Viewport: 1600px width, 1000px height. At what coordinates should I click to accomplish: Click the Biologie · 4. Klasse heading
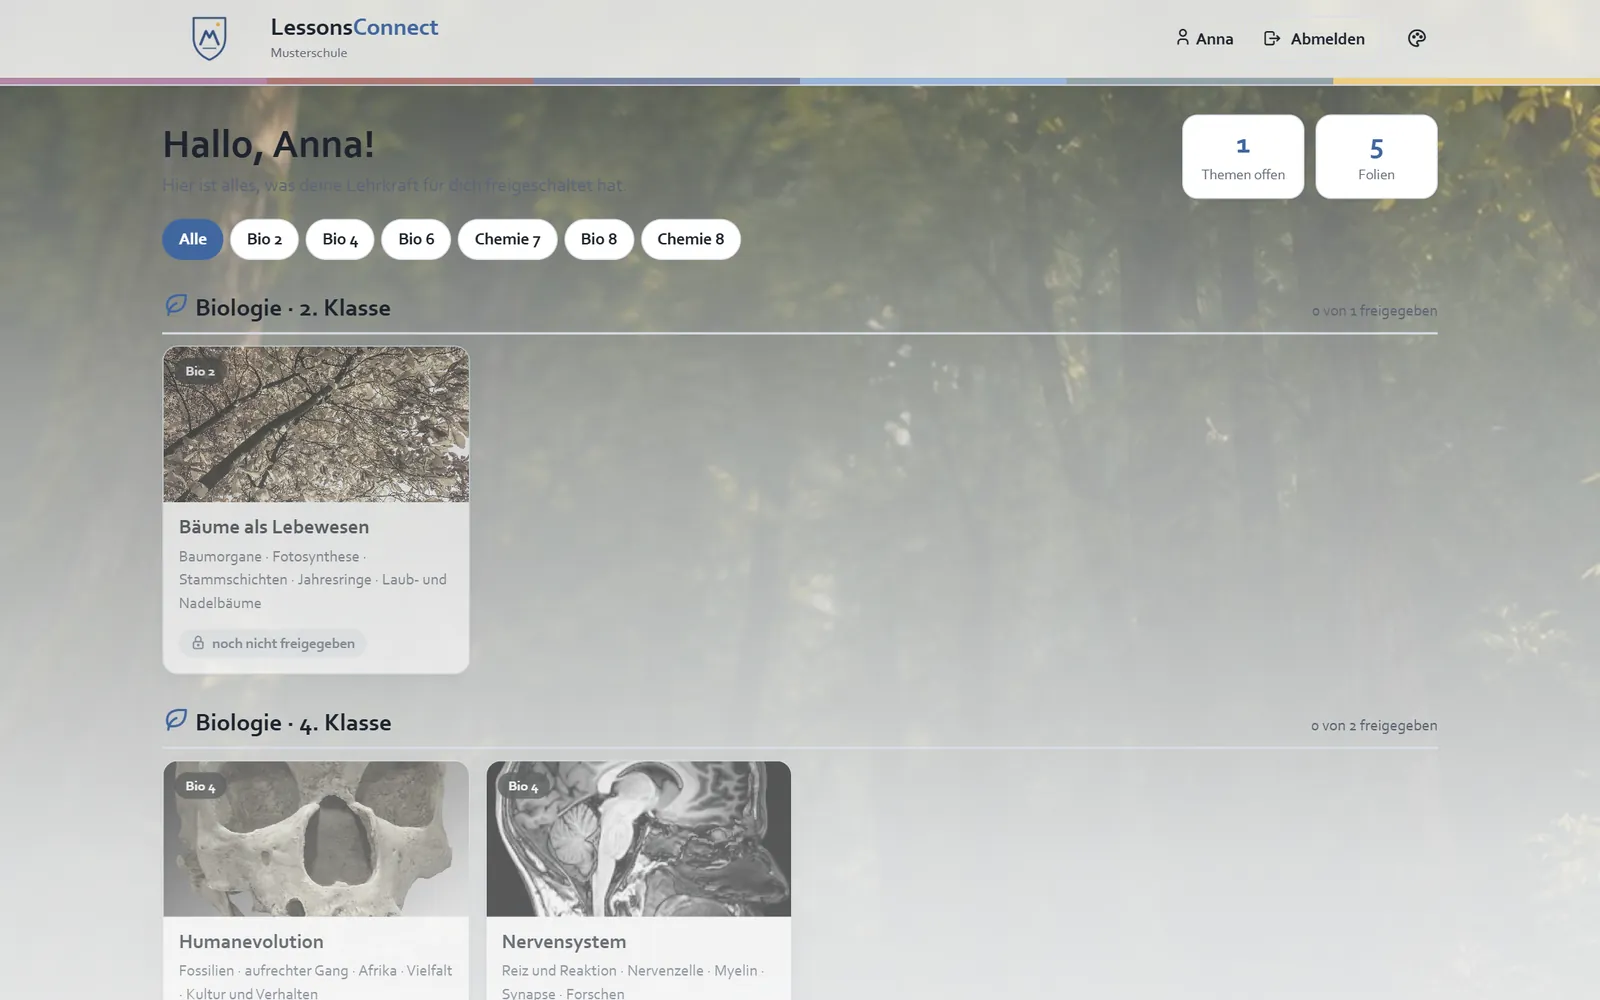coord(293,723)
